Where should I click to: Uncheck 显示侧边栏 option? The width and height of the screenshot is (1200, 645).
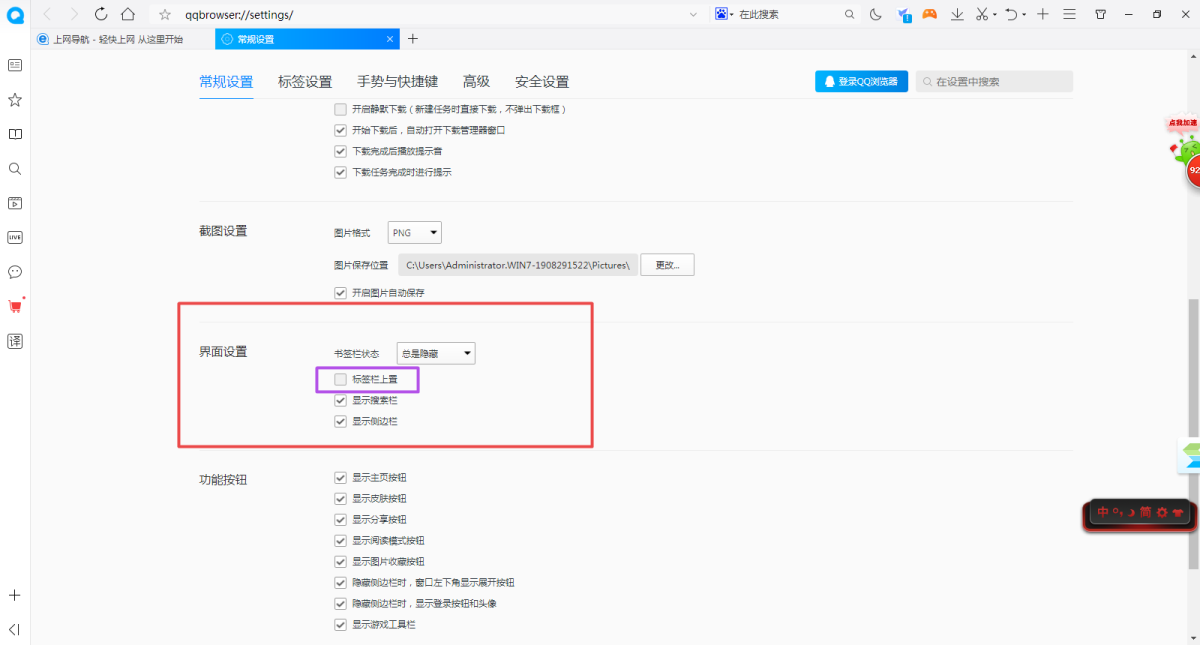pos(340,422)
